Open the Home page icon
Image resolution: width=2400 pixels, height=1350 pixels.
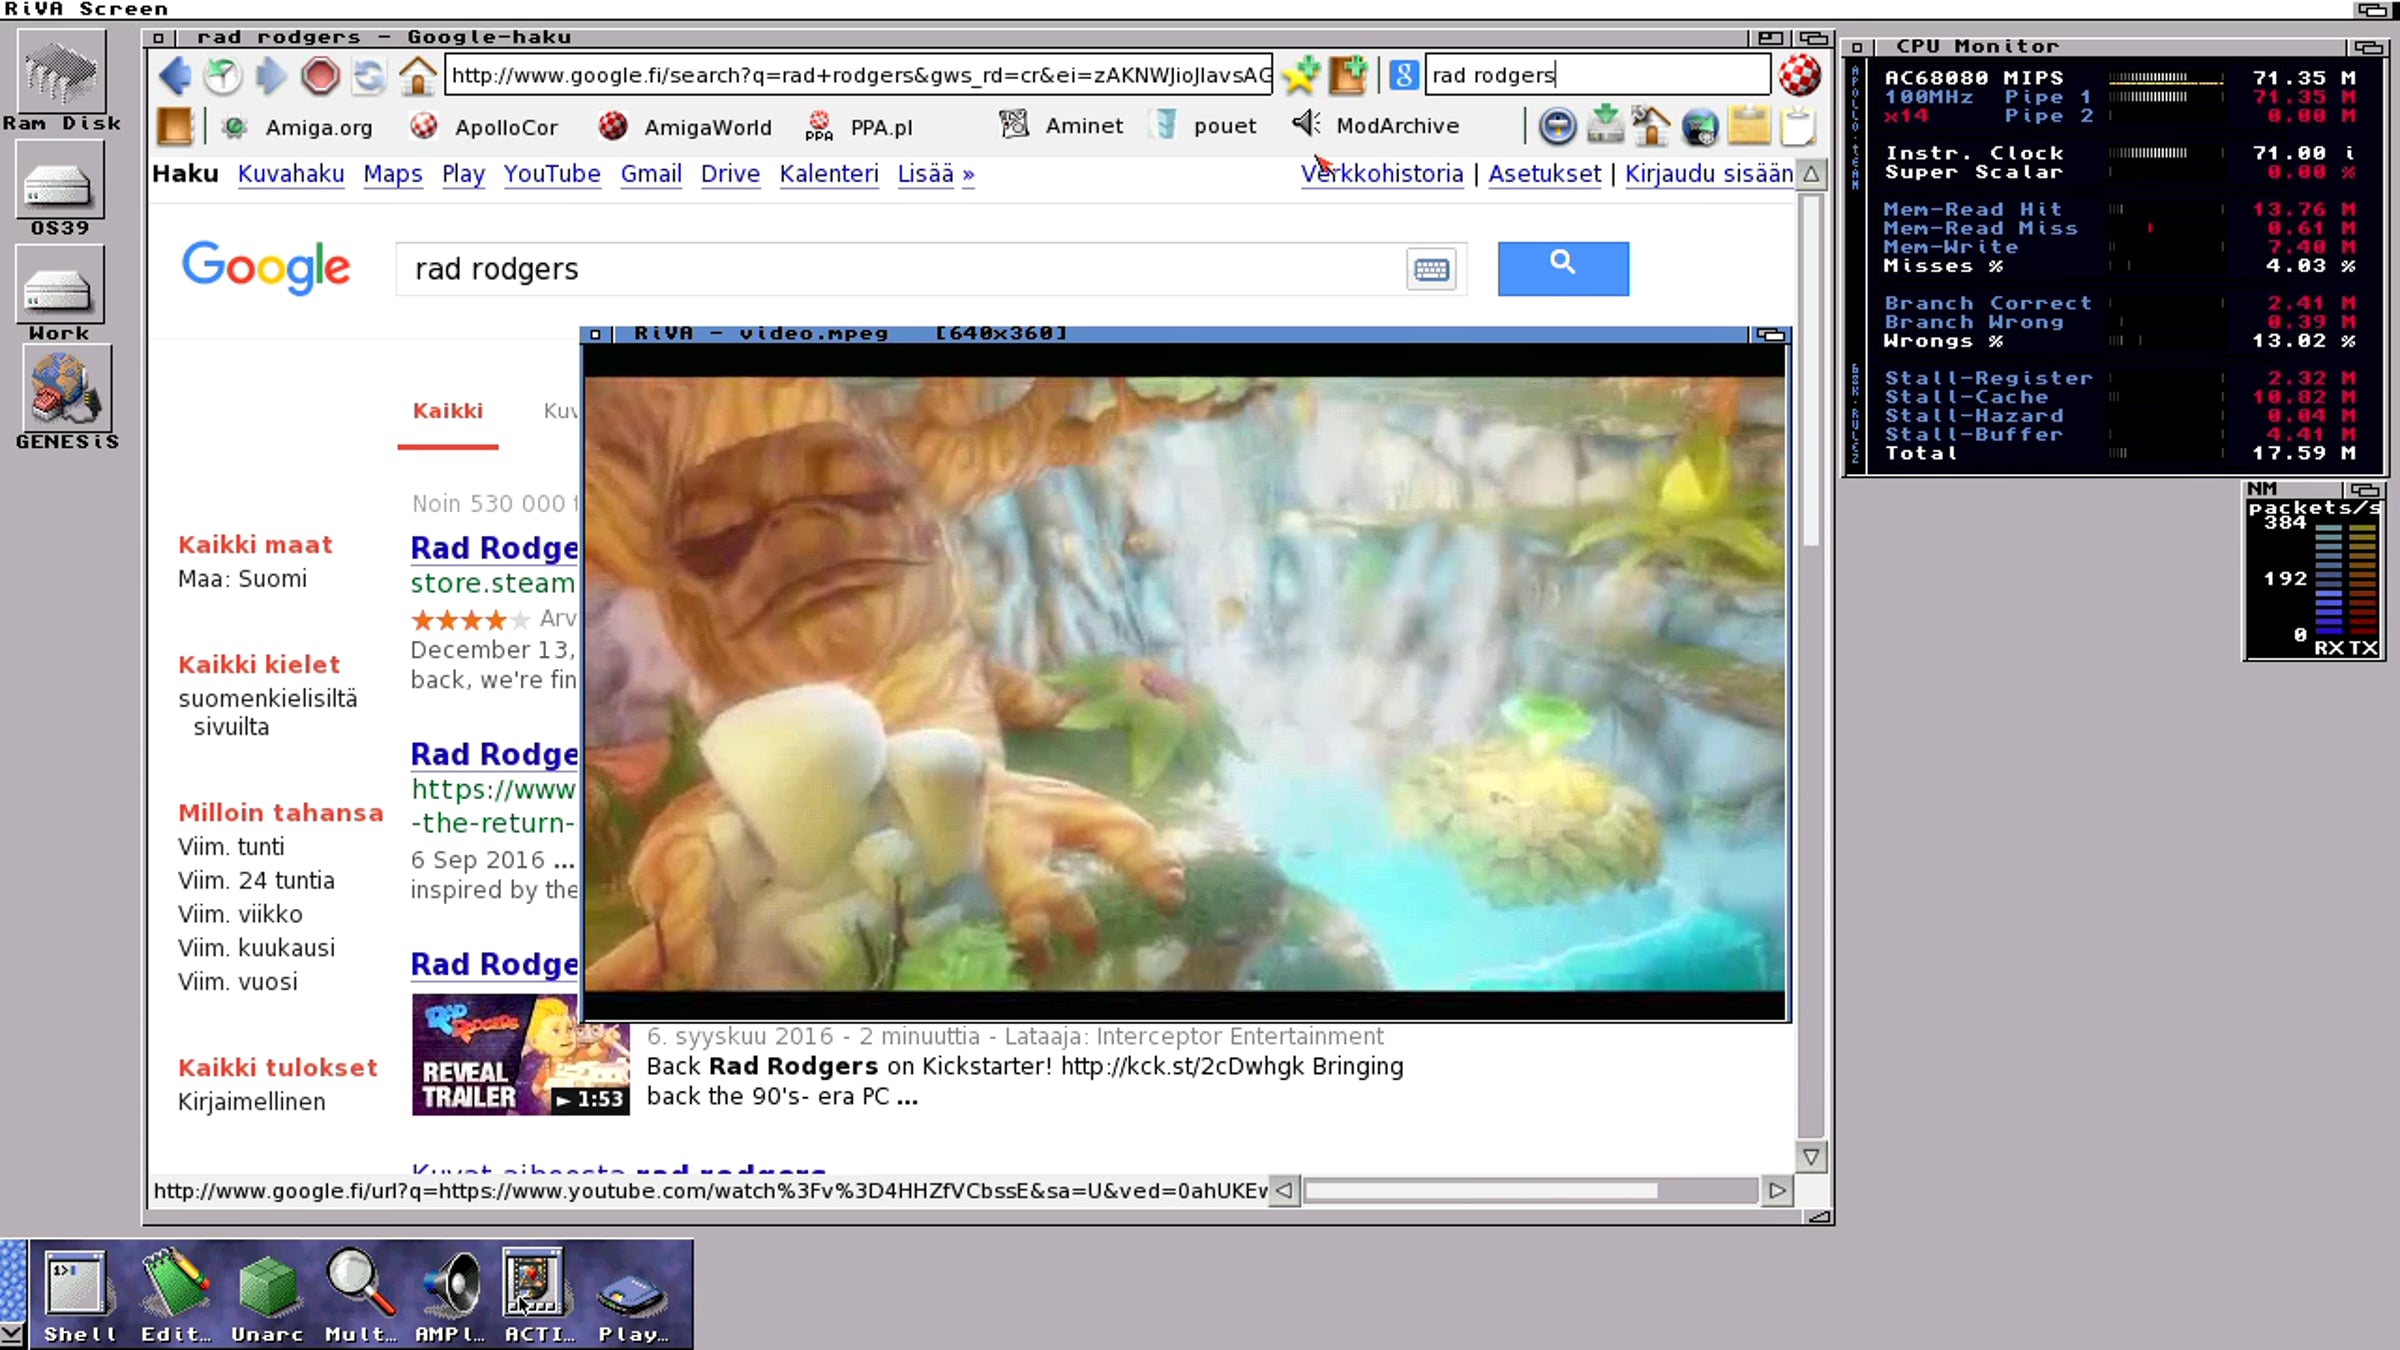[417, 75]
